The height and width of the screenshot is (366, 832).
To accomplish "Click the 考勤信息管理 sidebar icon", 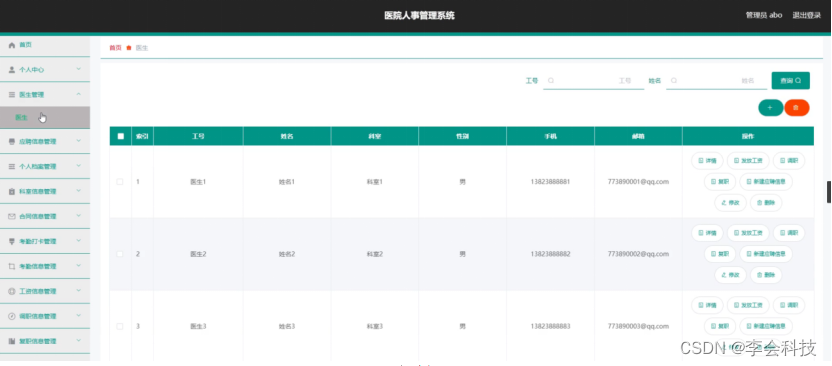I will click(12, 266).
